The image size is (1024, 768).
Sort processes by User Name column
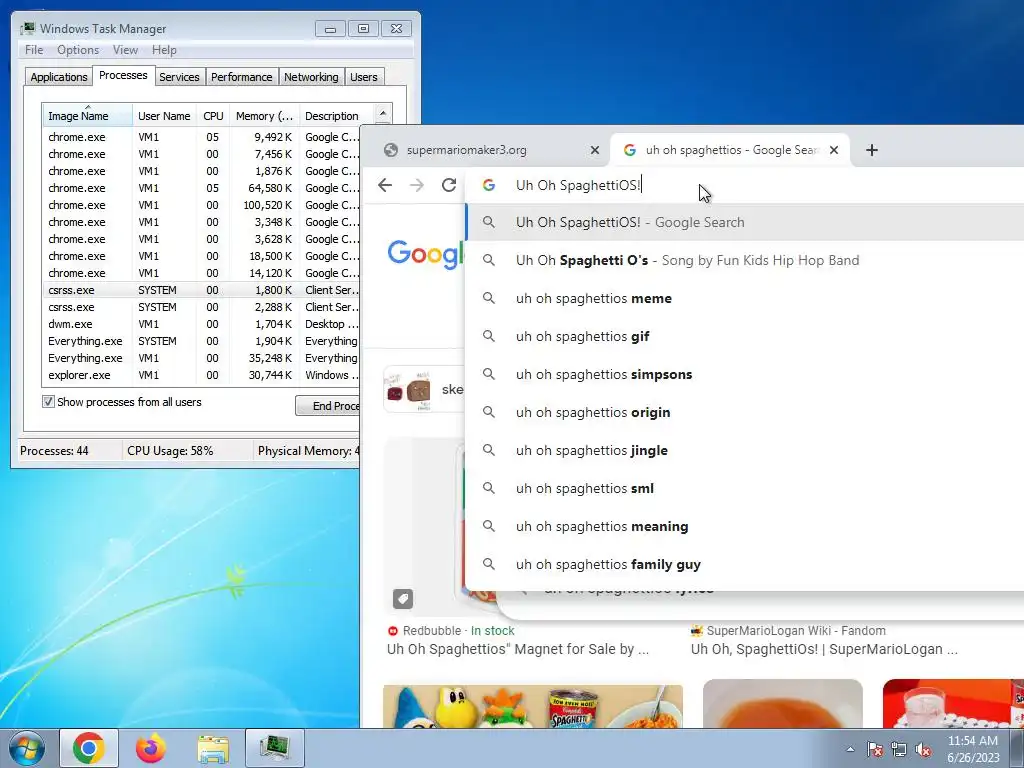(x=164, y=116)
